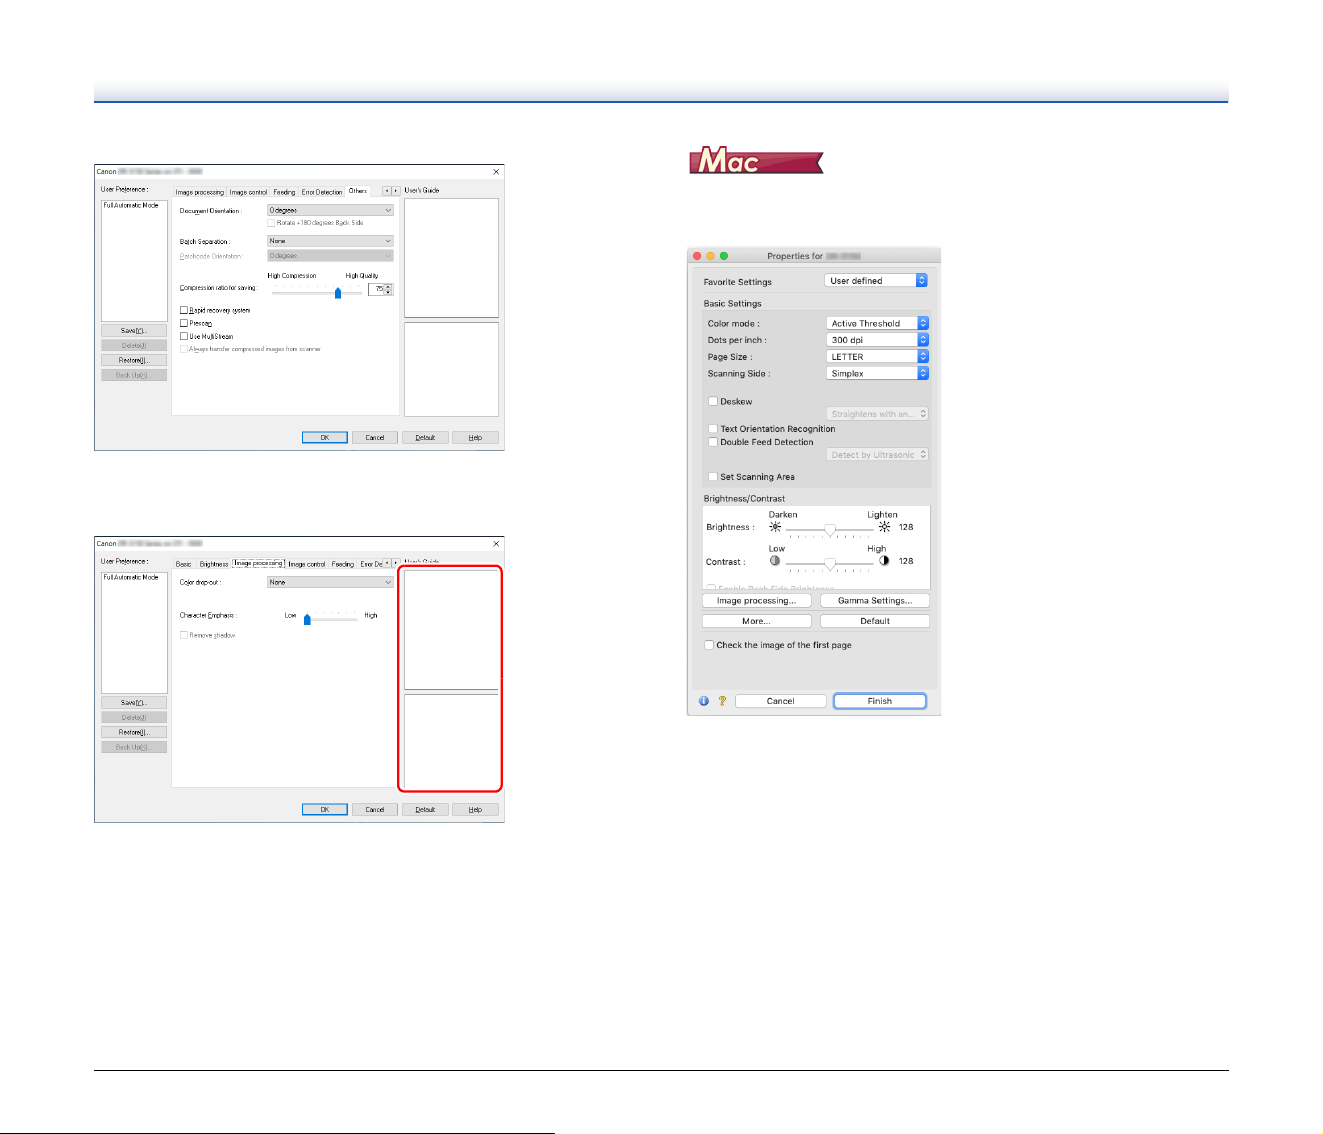The height and width of the screenshot is (1134, 1323).
Task: Open the Dots per inch dropdown
Action: click(878, 340)
